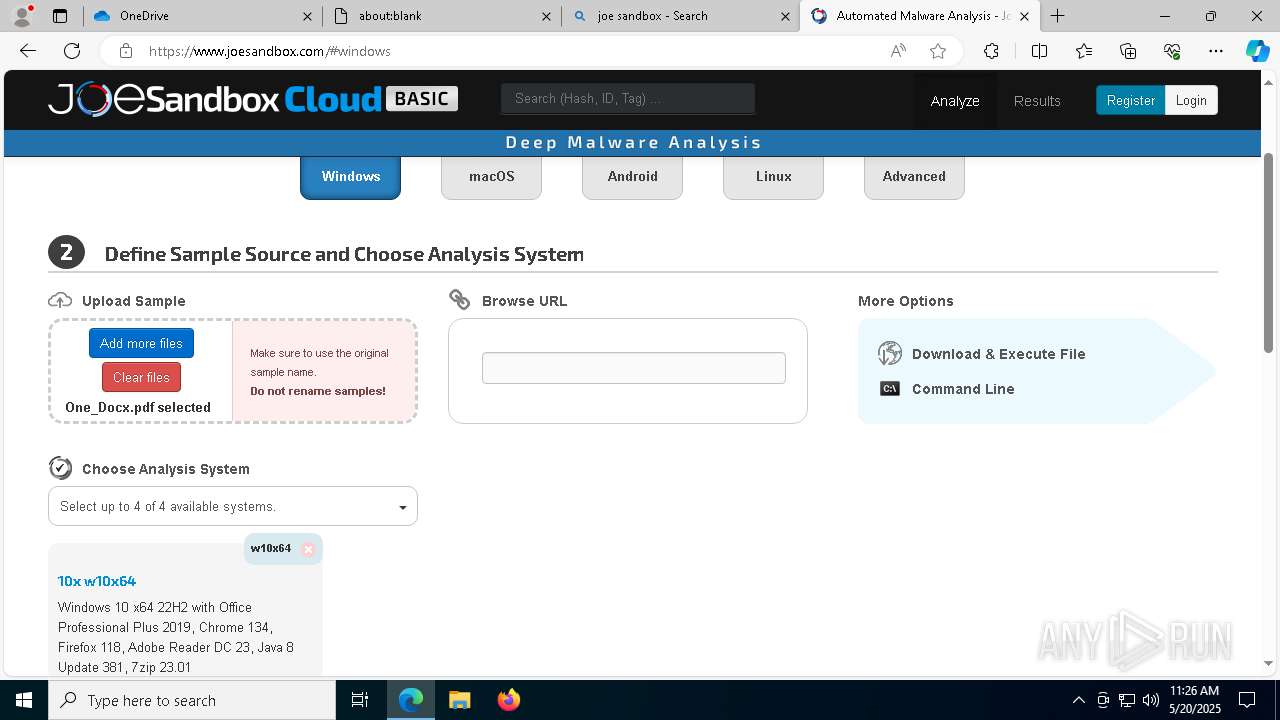Click One_Docx.pdf selected text

coord(138,407)
